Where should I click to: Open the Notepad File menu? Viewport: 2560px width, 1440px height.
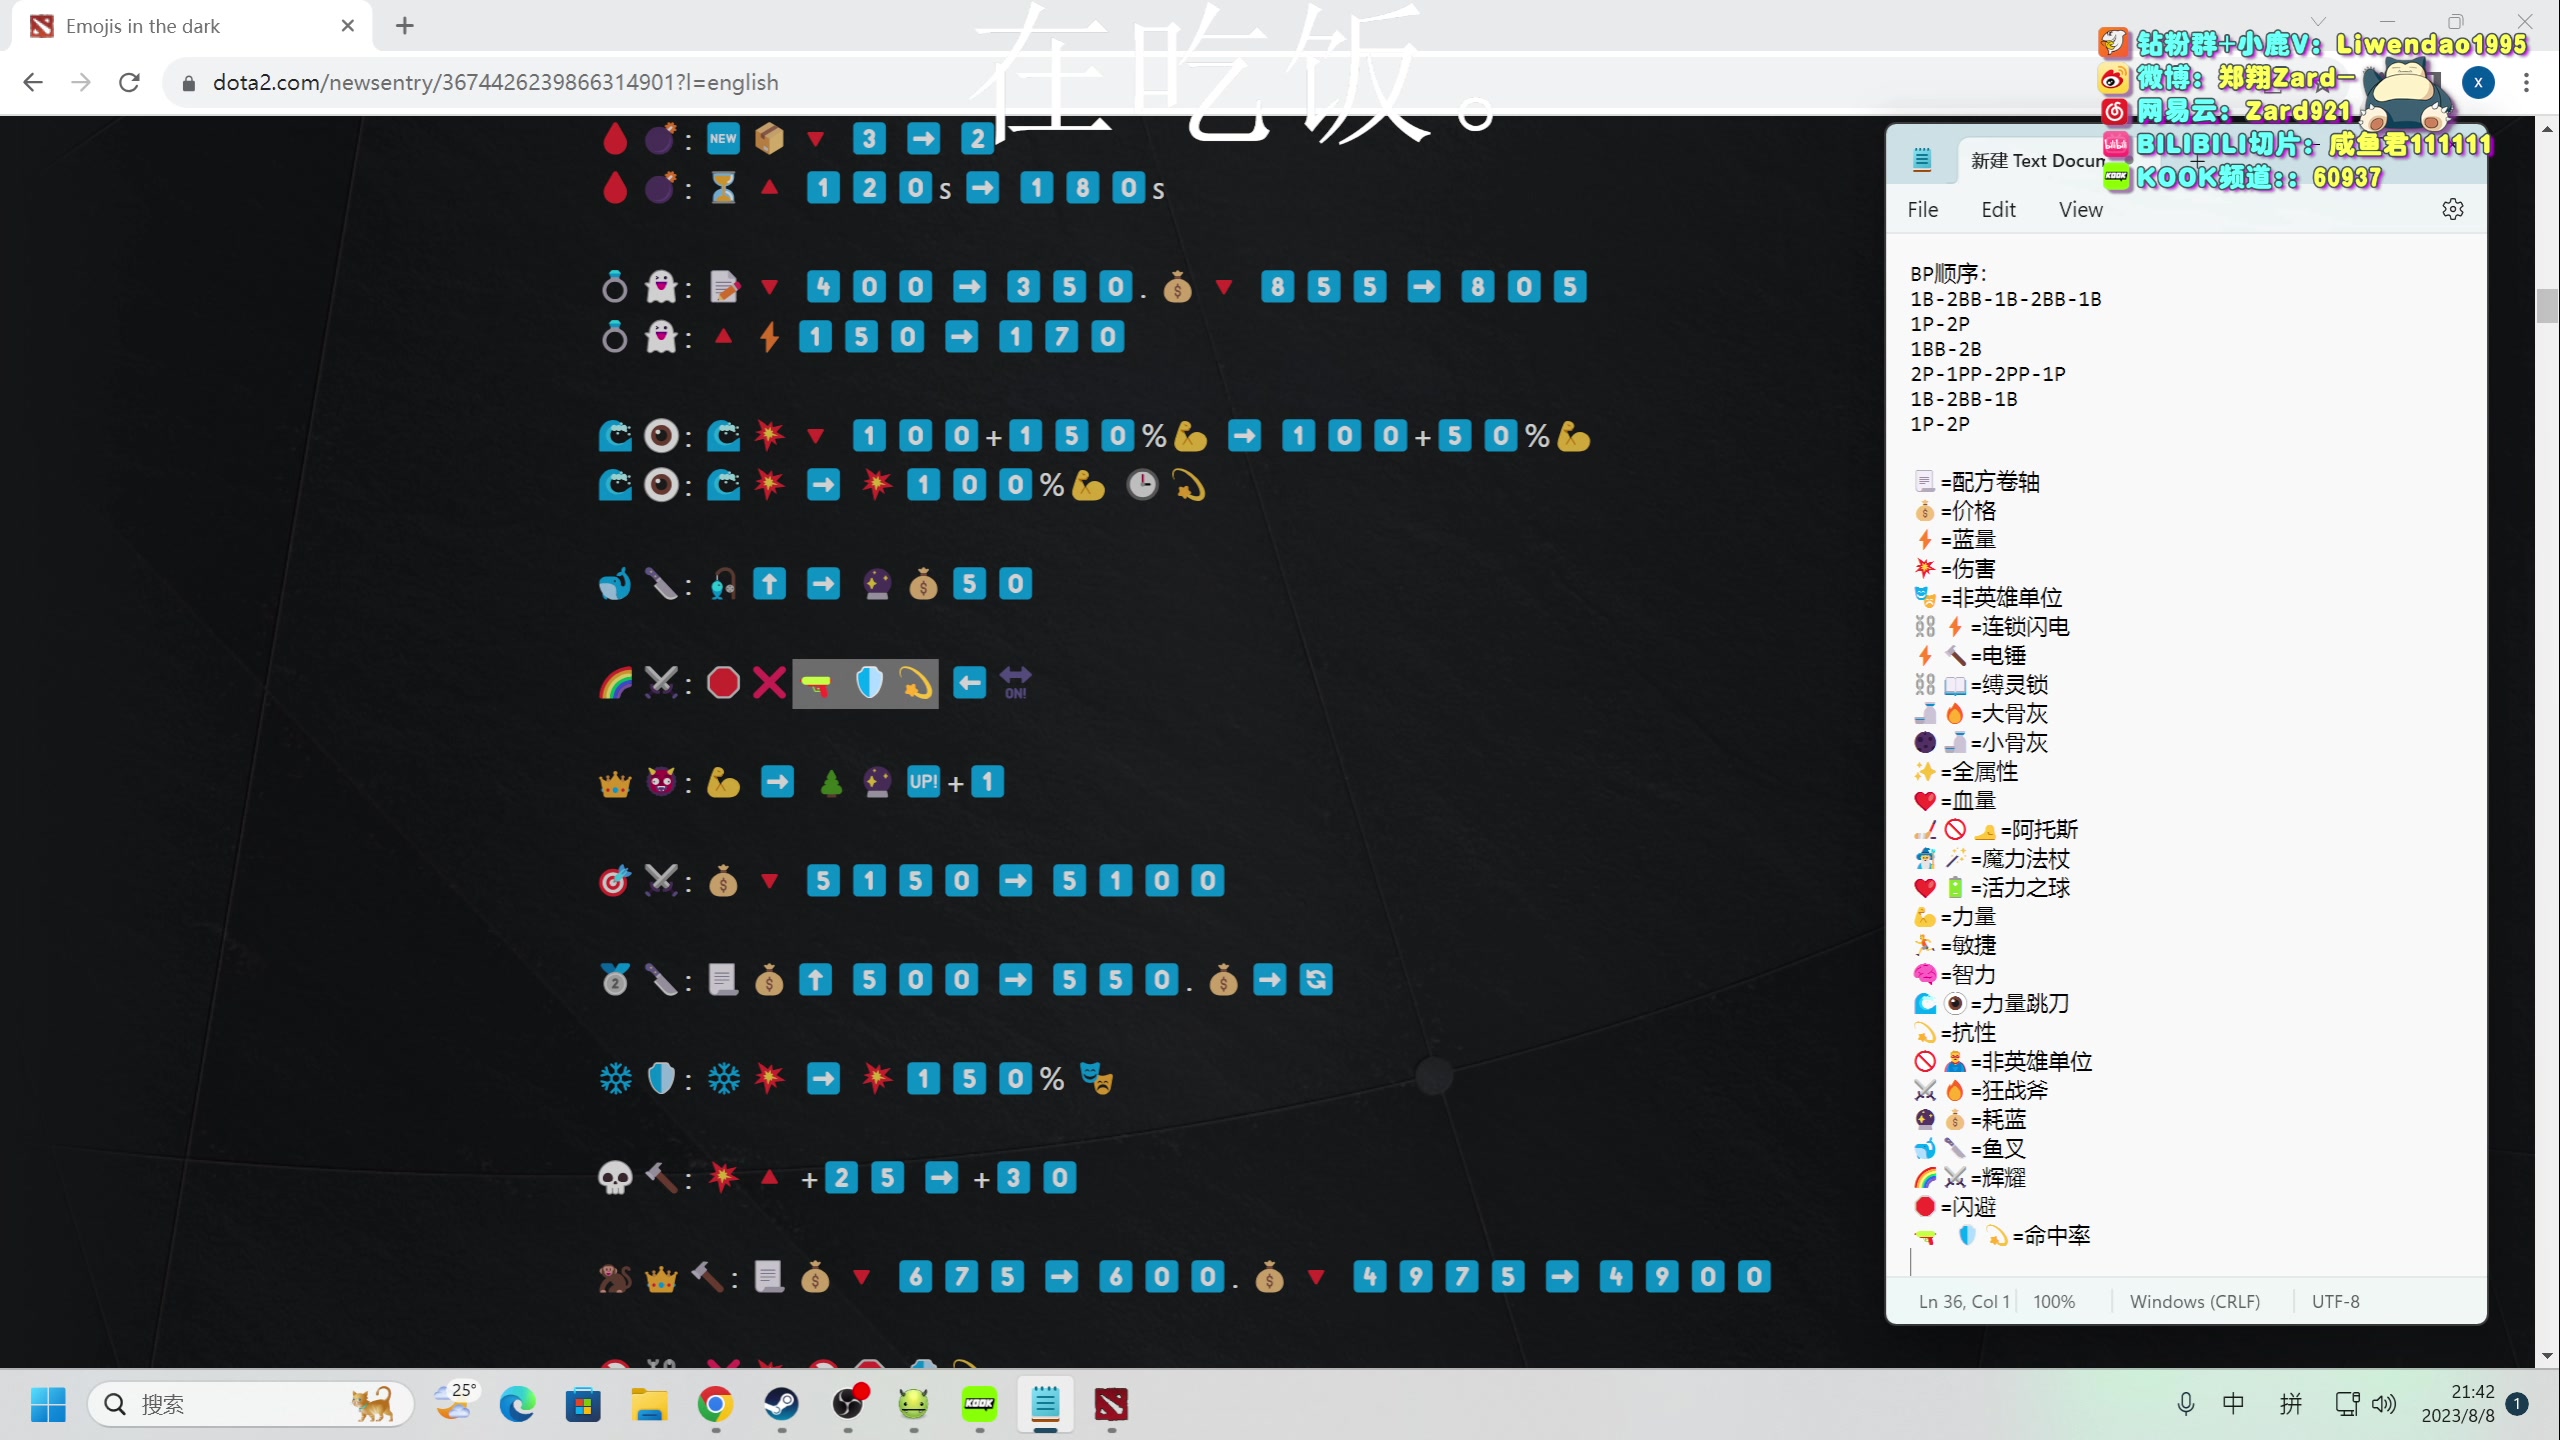1922,209
